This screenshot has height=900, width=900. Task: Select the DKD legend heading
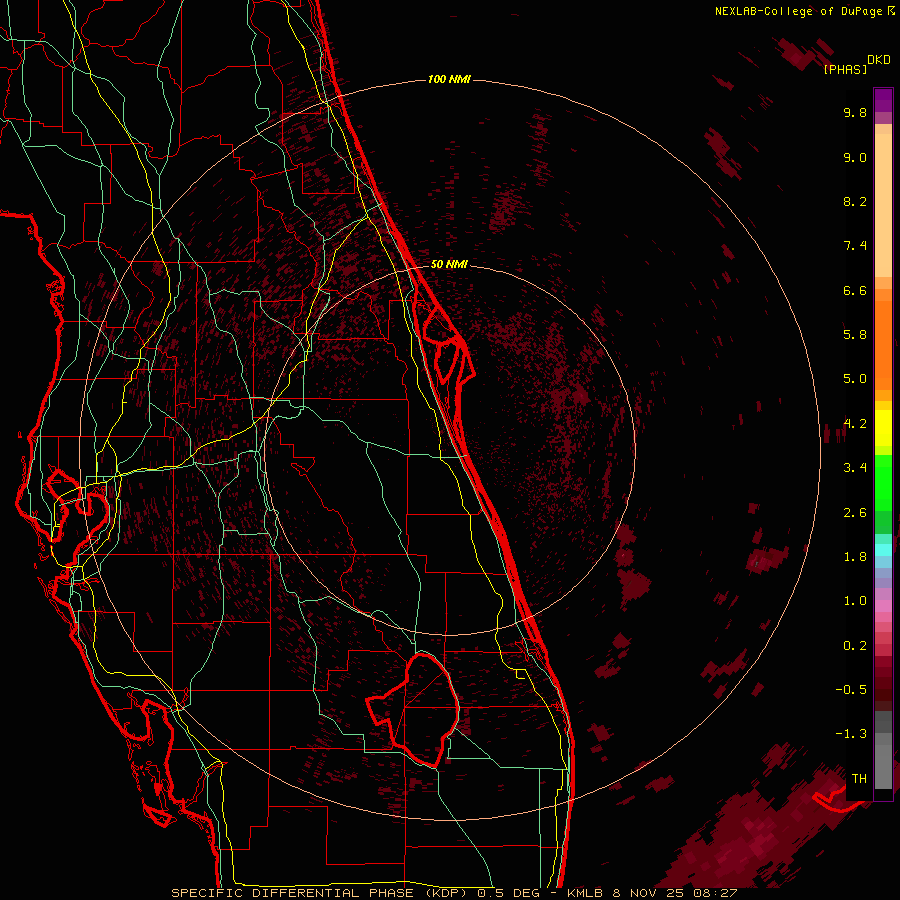[x=879, y=60]
